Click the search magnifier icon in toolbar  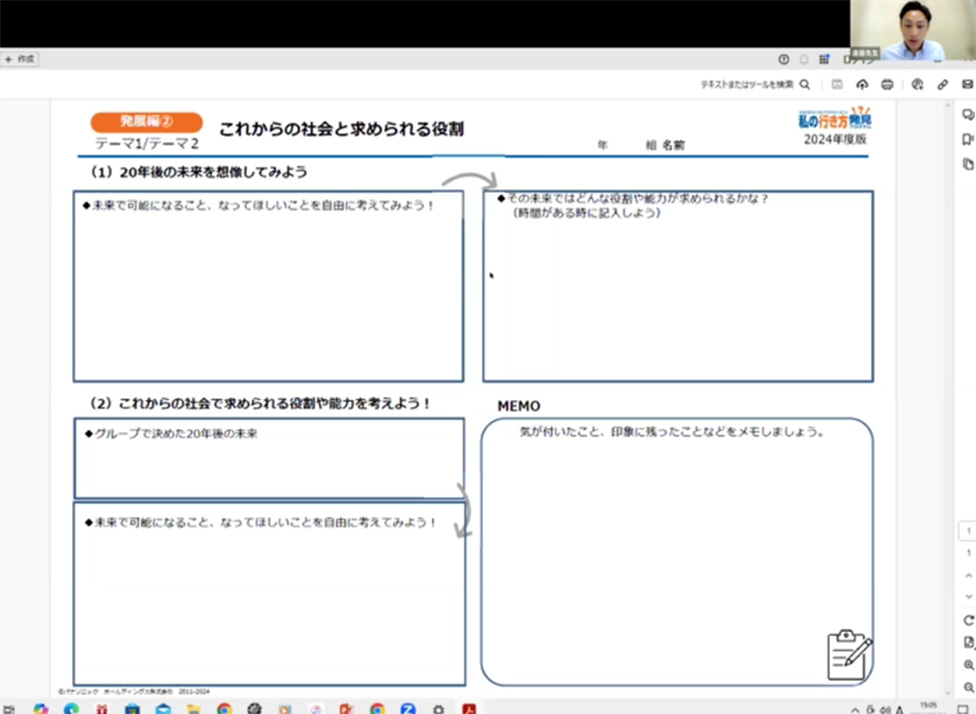click(805, 85)
